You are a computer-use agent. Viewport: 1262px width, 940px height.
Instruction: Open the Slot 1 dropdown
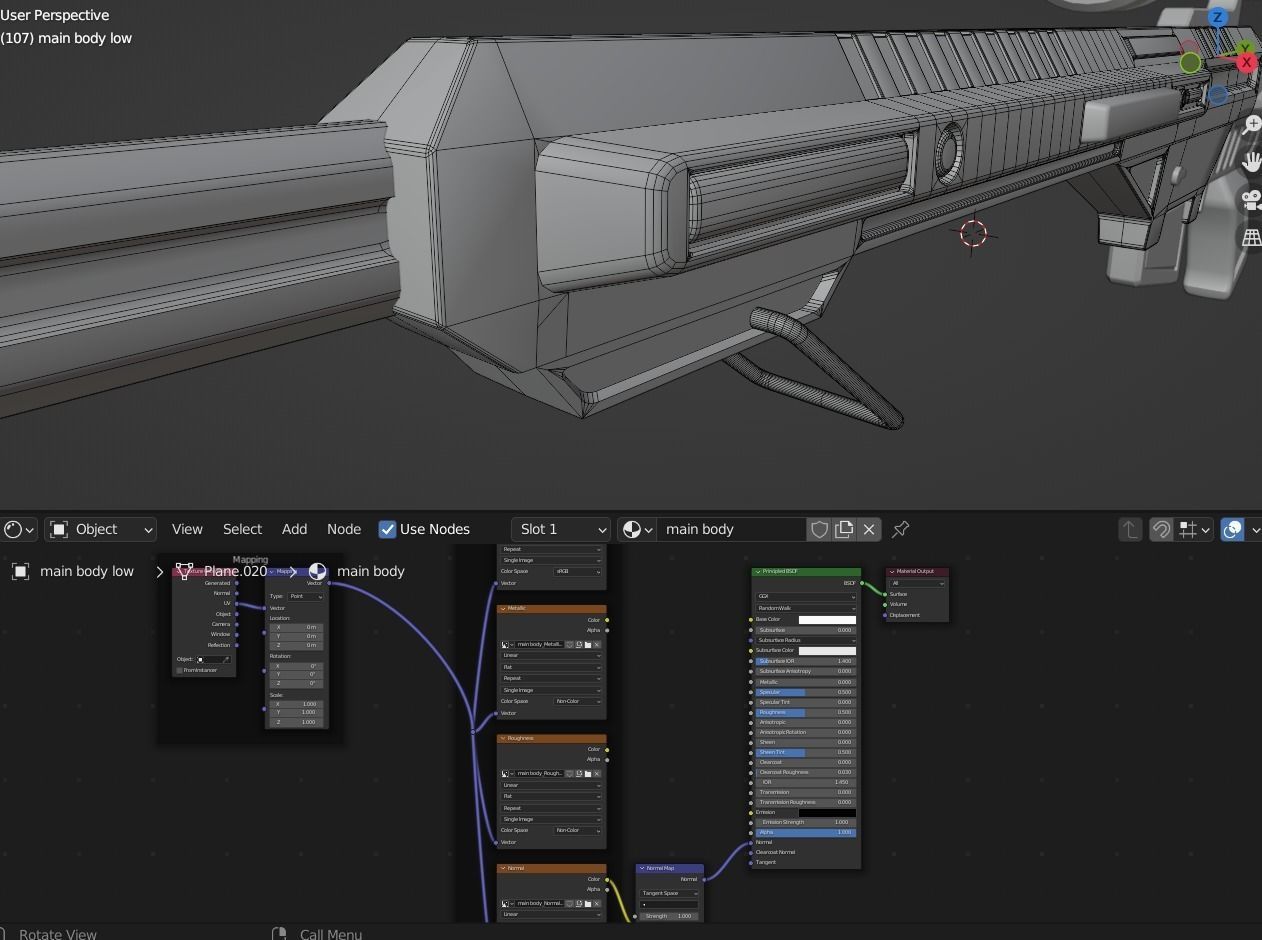[x=561, y=529]
